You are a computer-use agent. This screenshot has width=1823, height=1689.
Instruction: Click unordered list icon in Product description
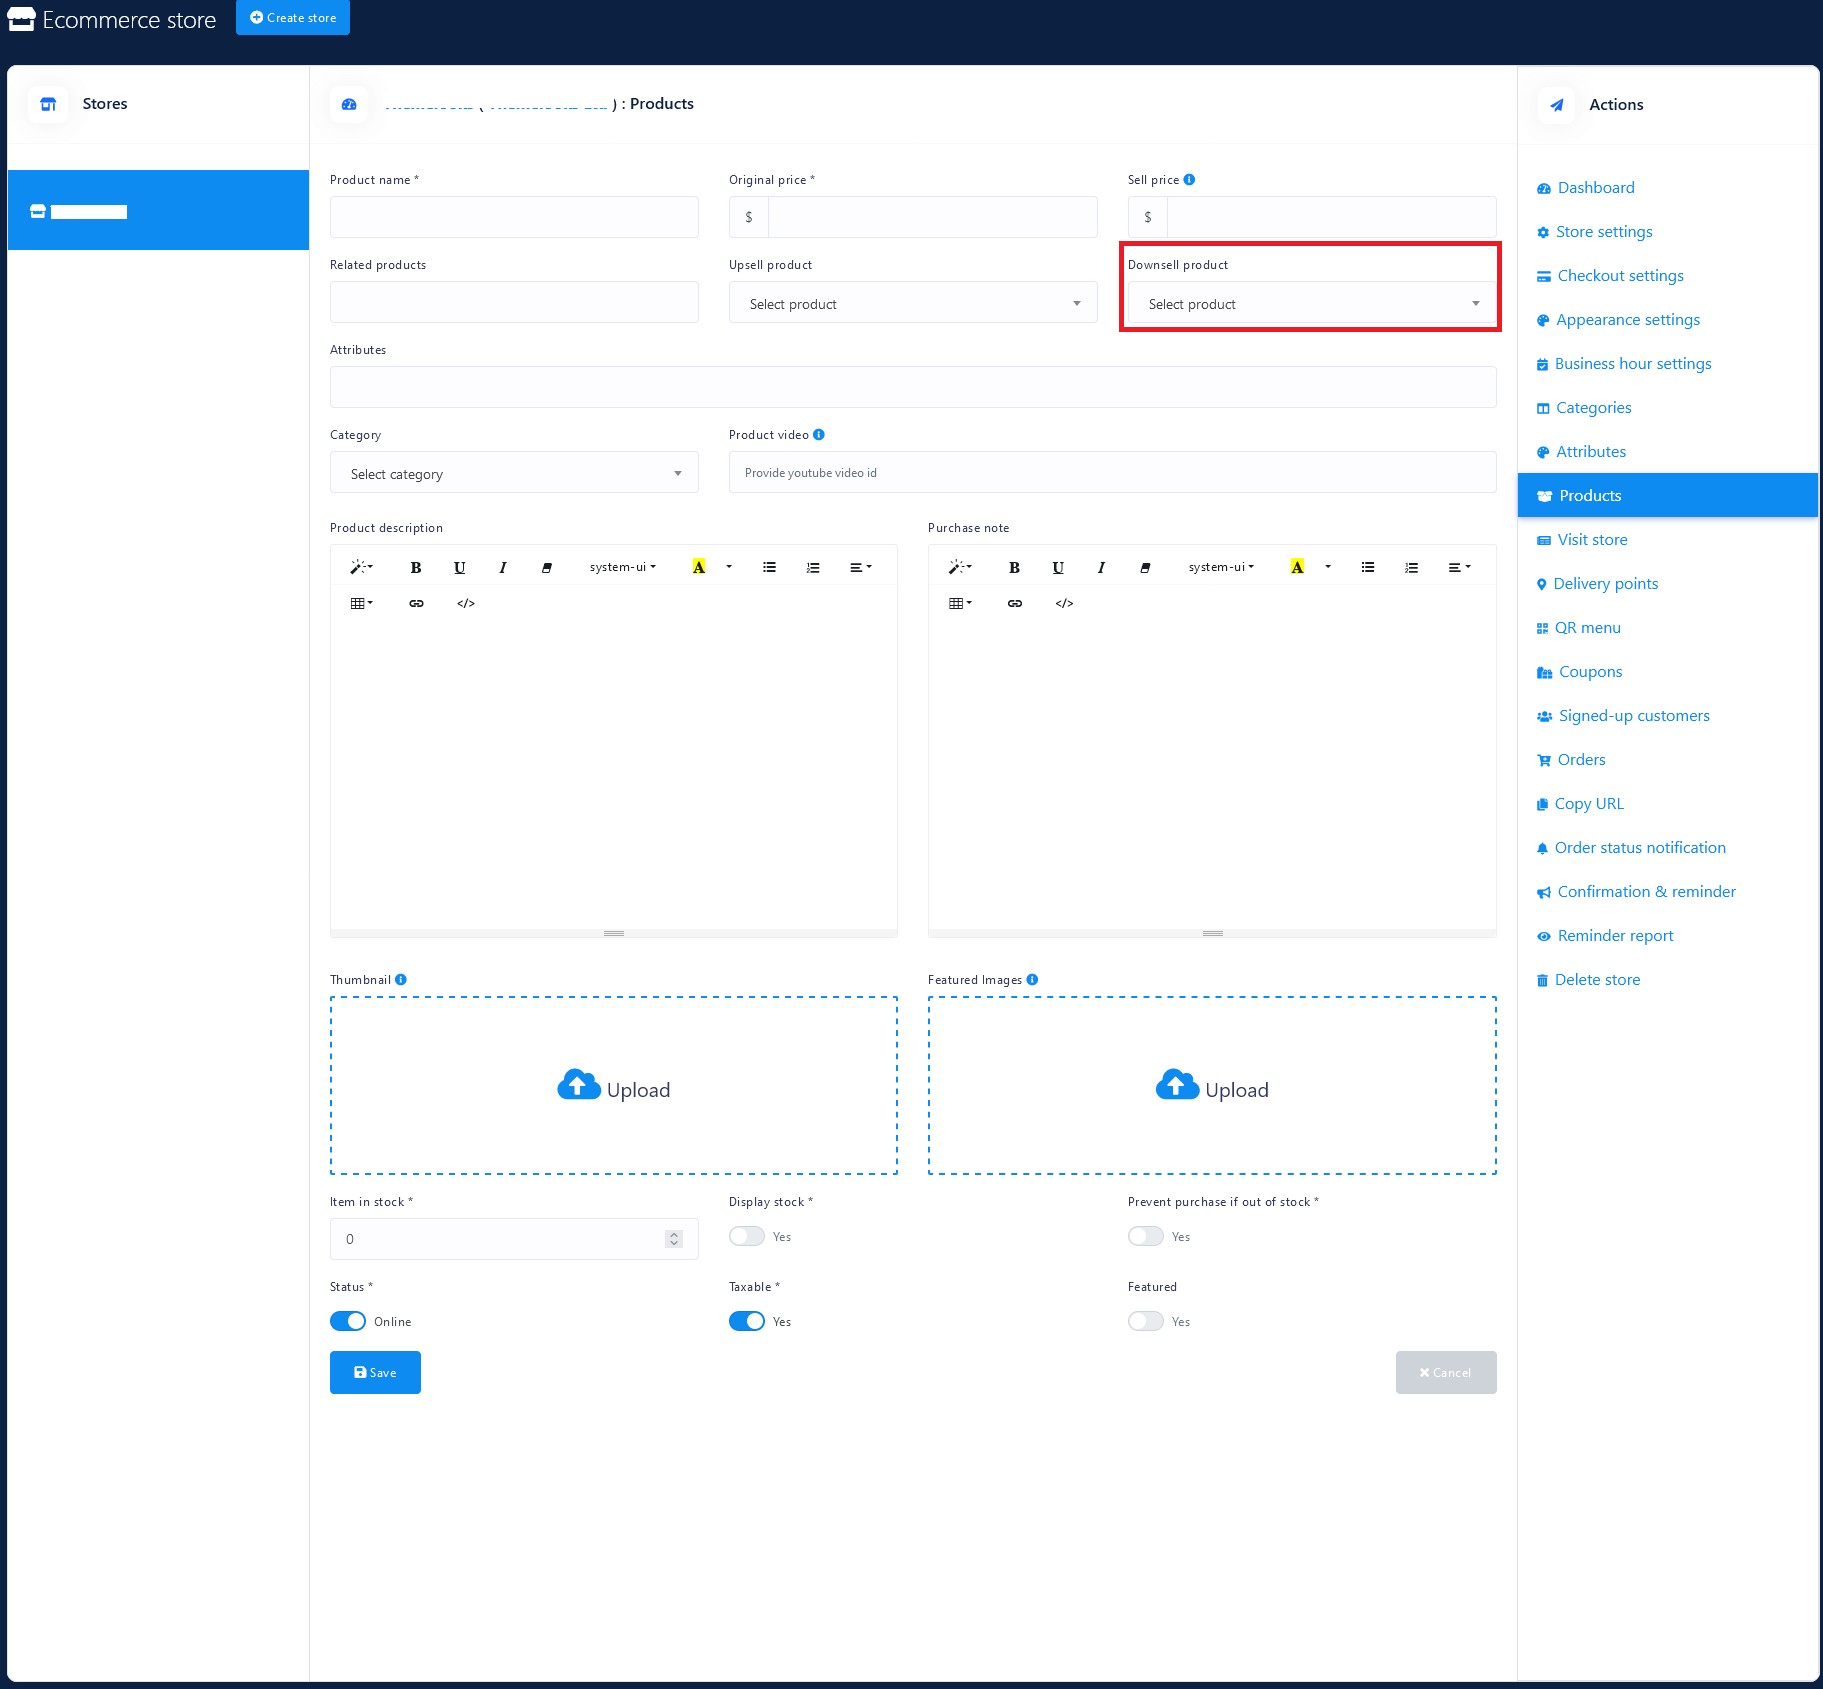pos(769,568)
